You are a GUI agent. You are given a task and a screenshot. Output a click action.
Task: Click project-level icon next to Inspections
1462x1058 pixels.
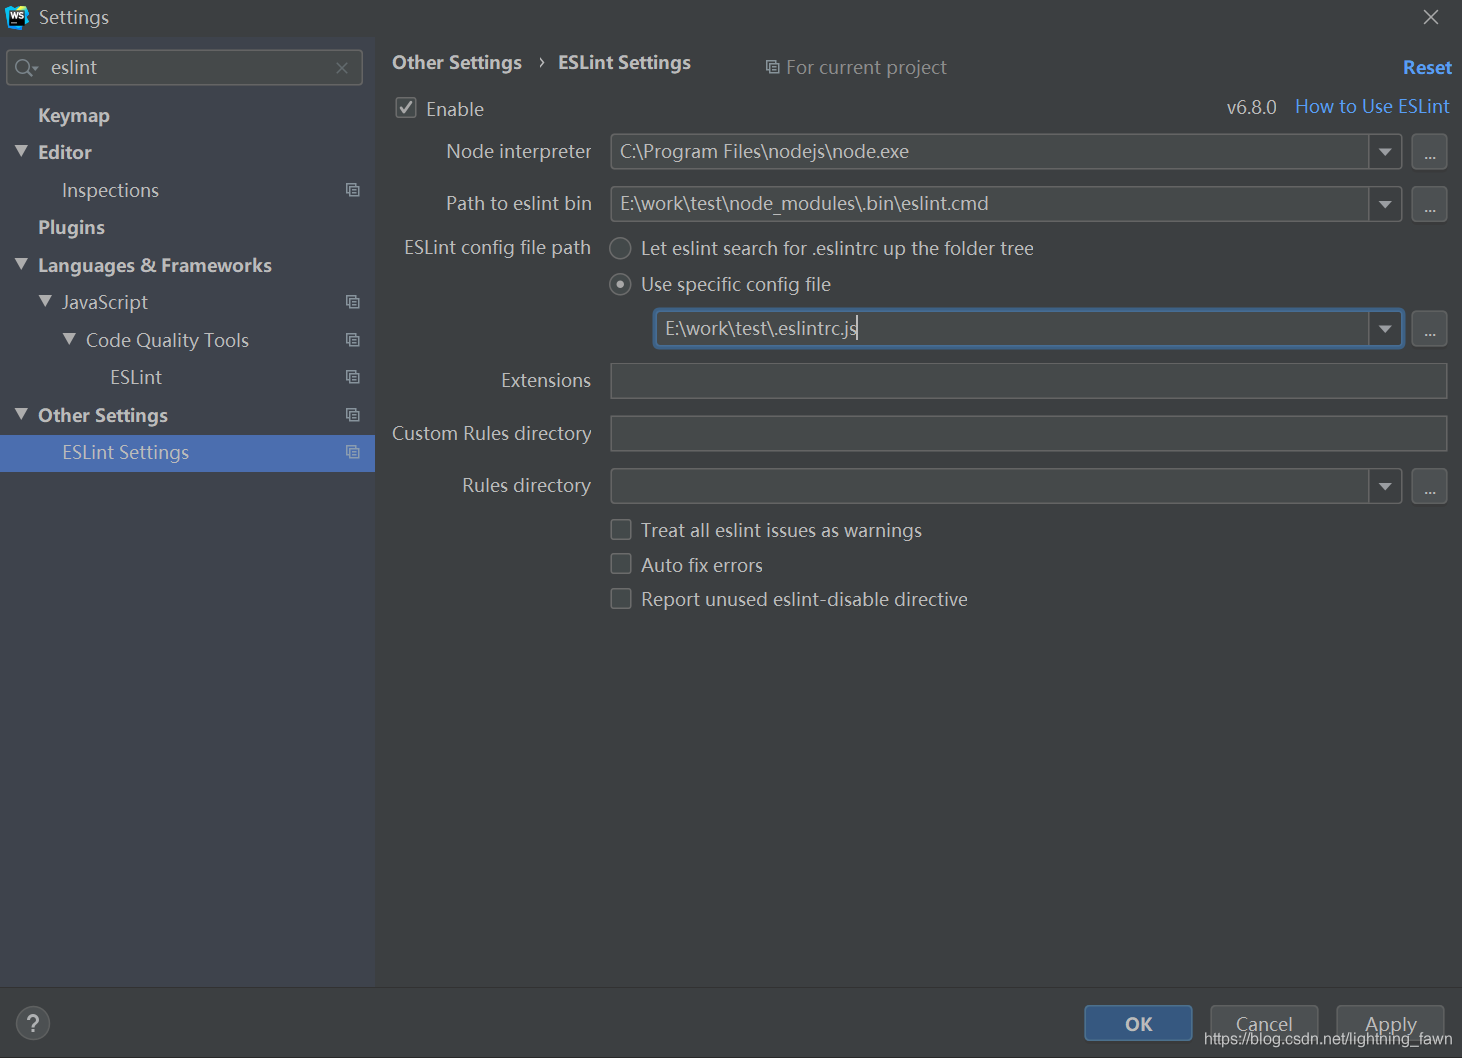[x=352, y=190]
